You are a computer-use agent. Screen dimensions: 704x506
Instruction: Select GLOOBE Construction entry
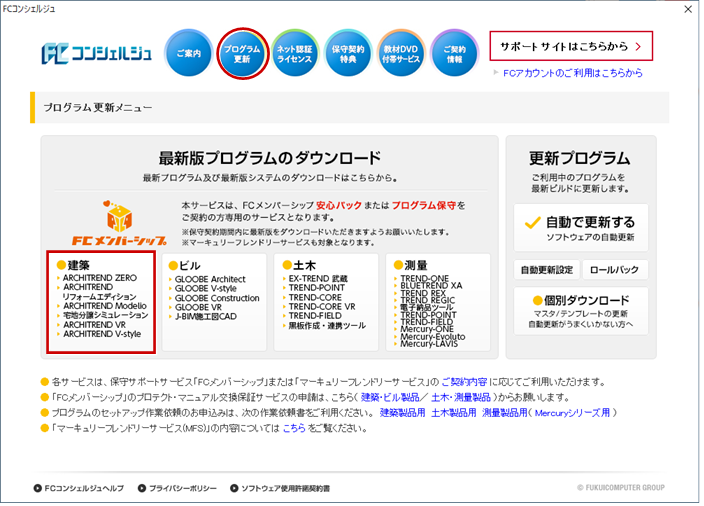pos(217,299)
